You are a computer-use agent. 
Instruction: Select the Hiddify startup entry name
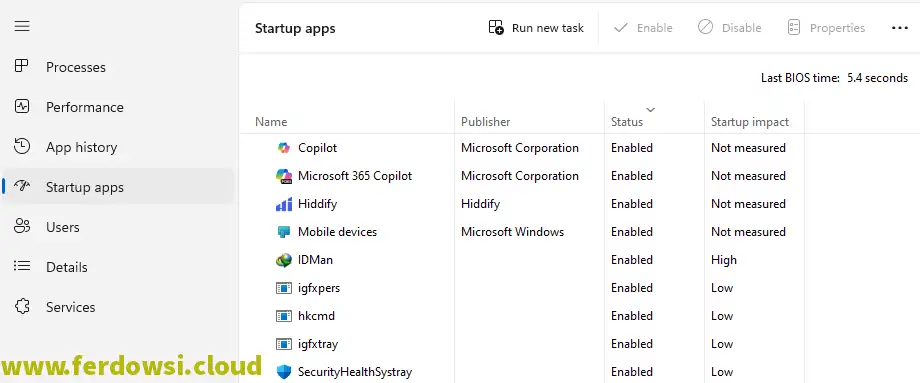click(317, 204)
